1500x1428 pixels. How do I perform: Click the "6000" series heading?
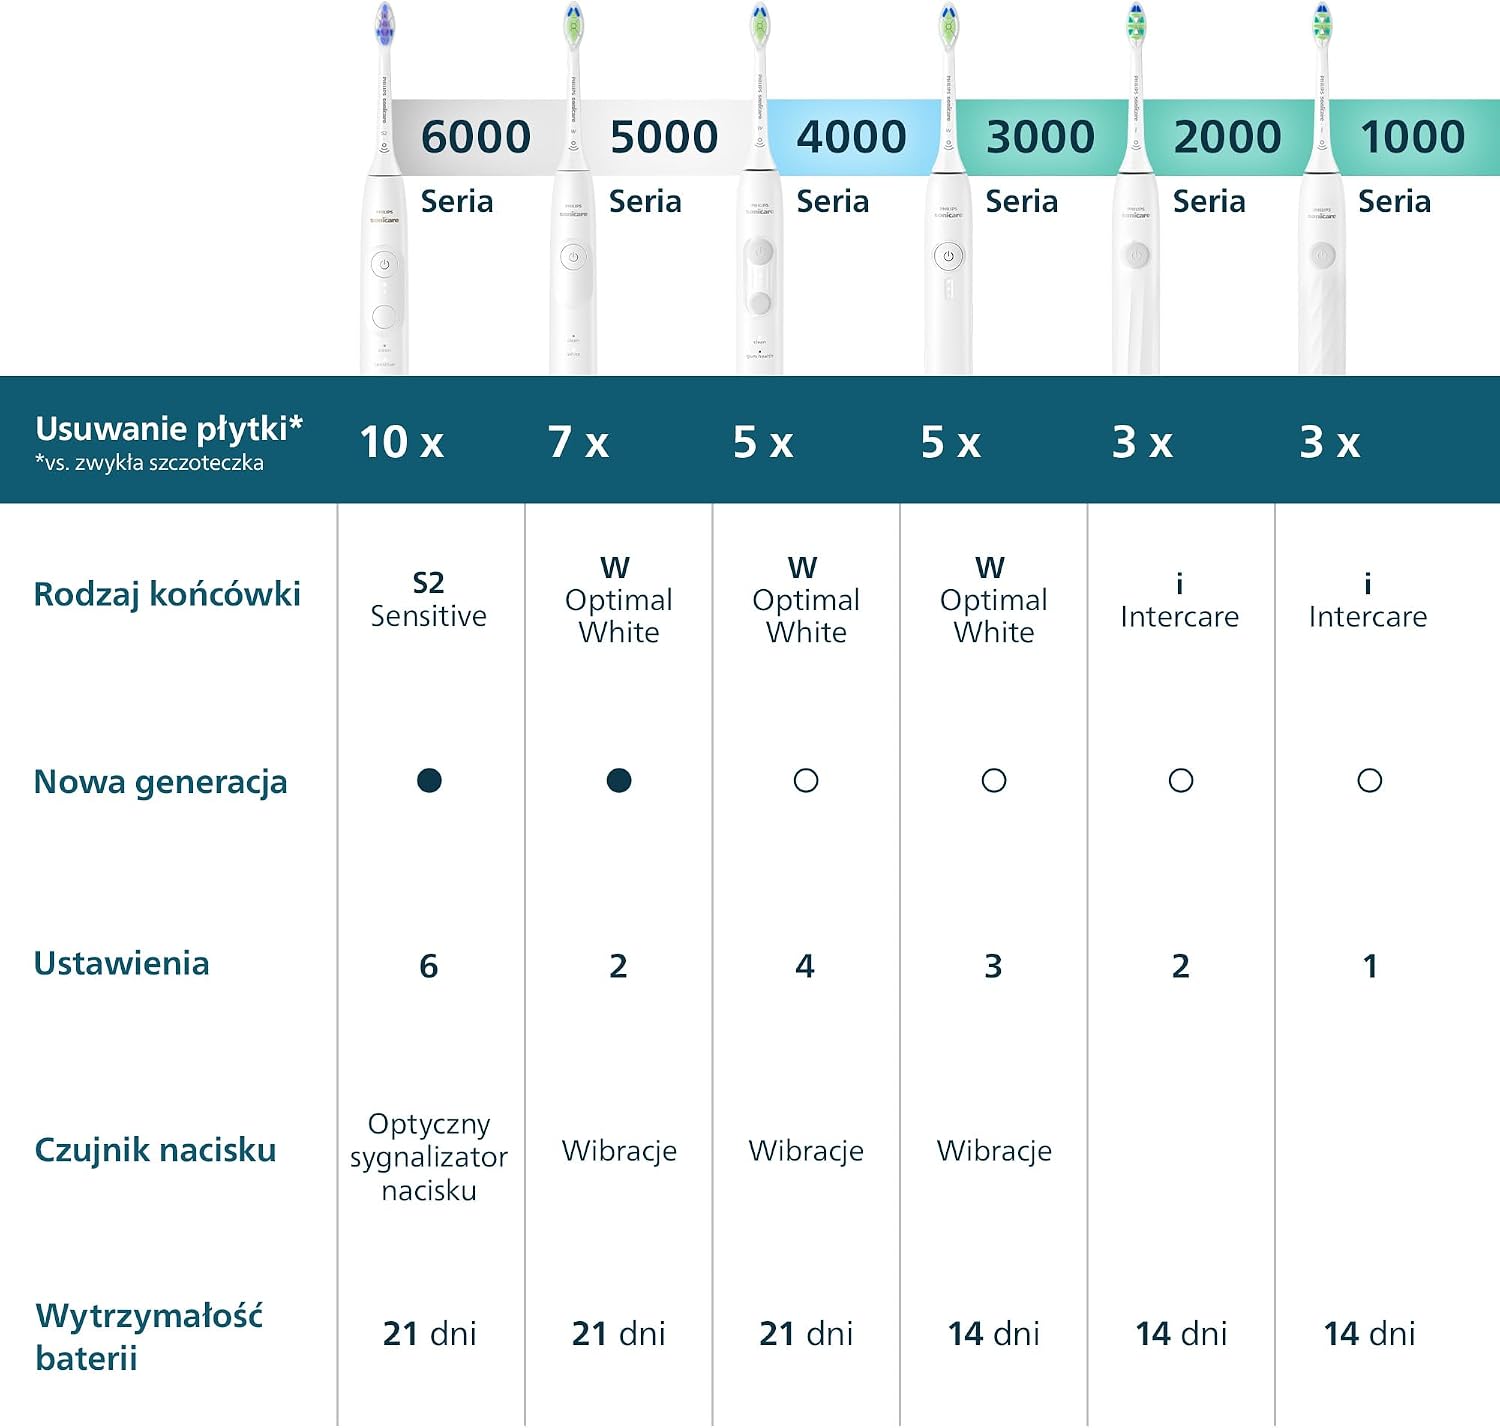pyautogui.click(x=475, y=137)
